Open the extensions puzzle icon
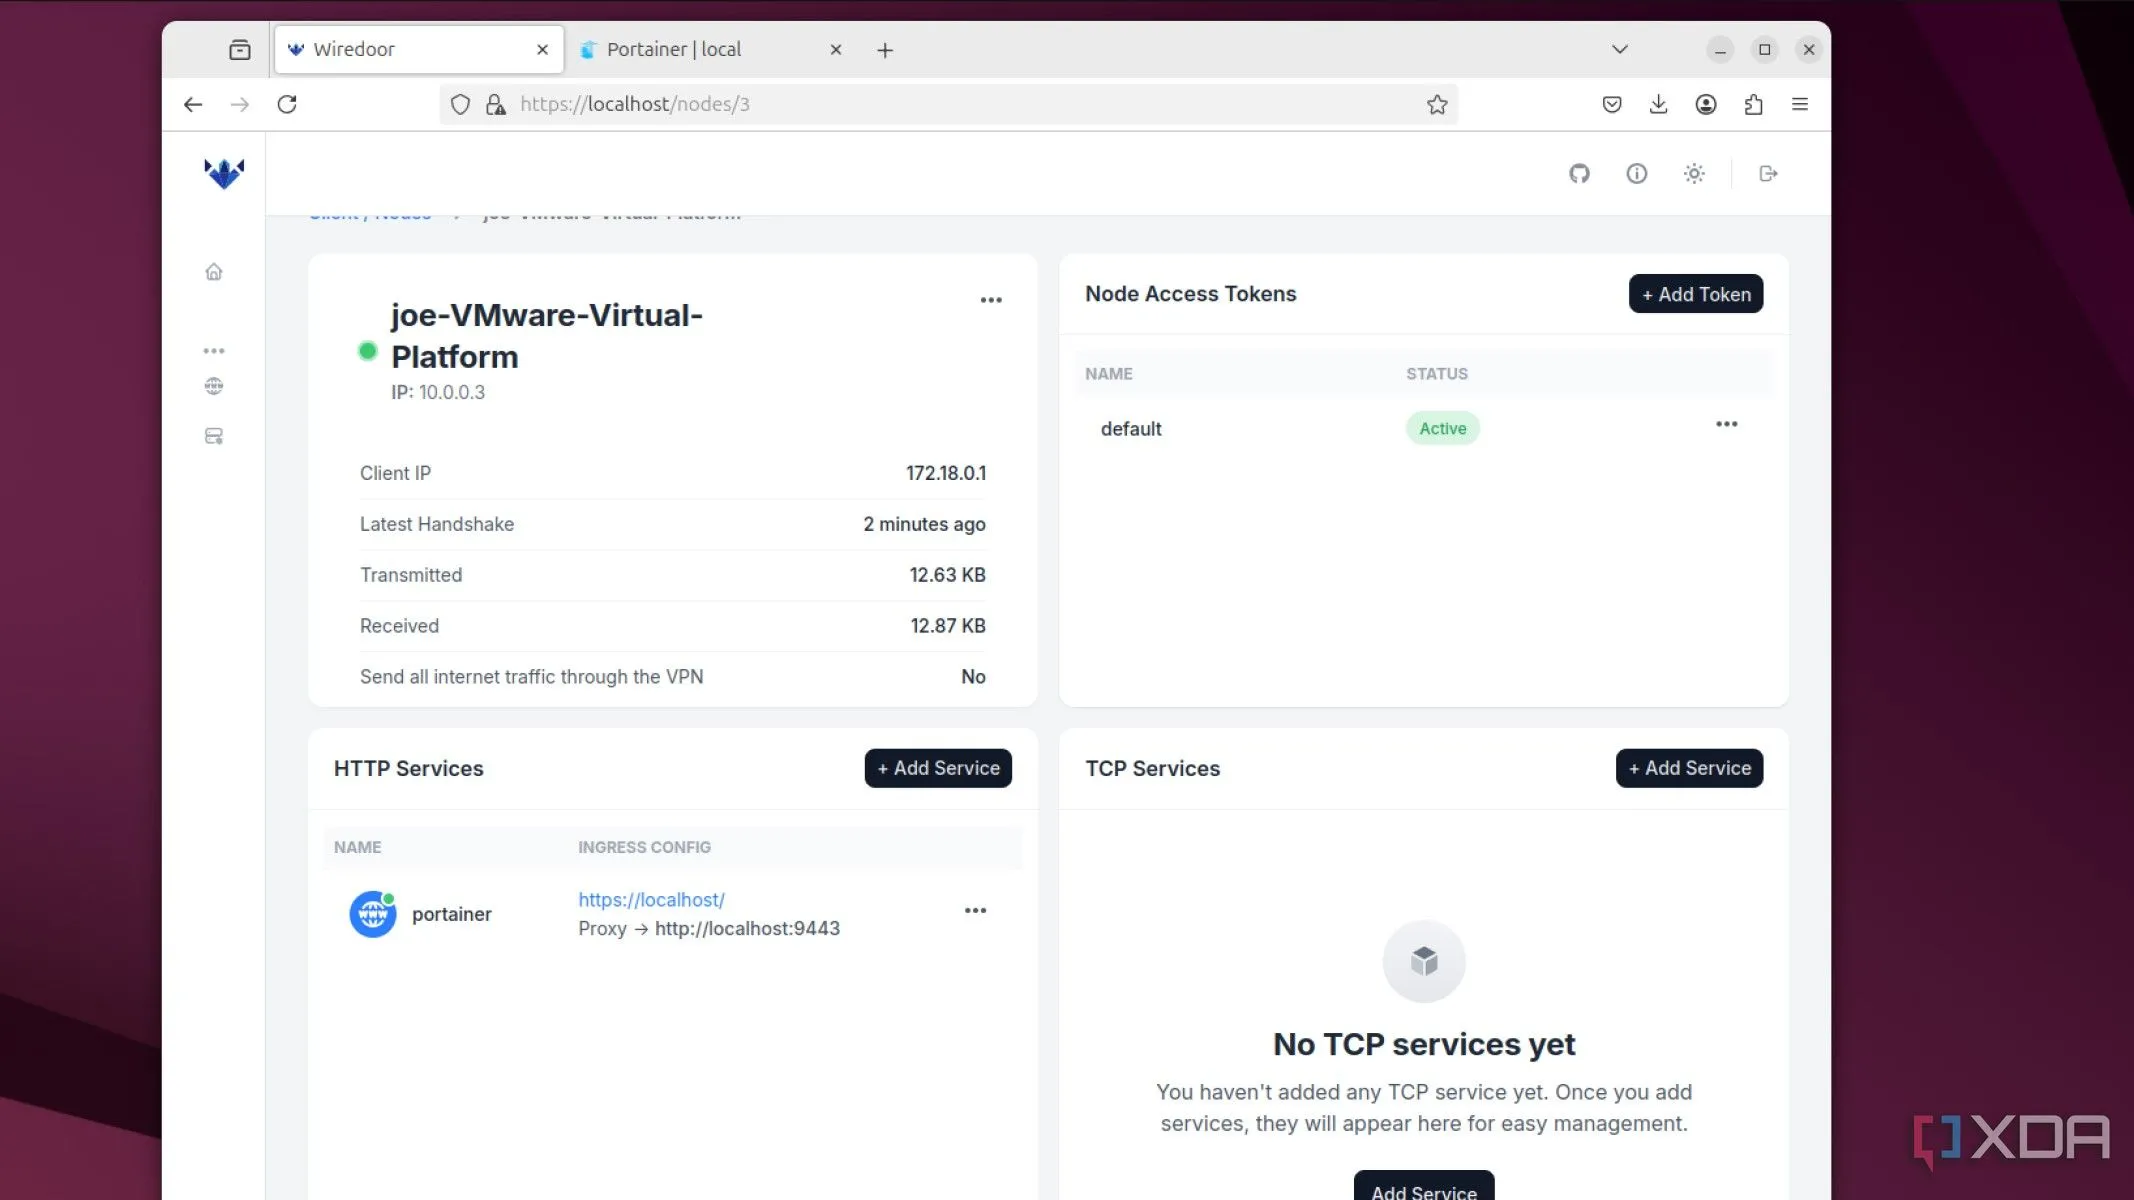This screenshot has width=2134, height=1200. click(x=1753, y=104)
